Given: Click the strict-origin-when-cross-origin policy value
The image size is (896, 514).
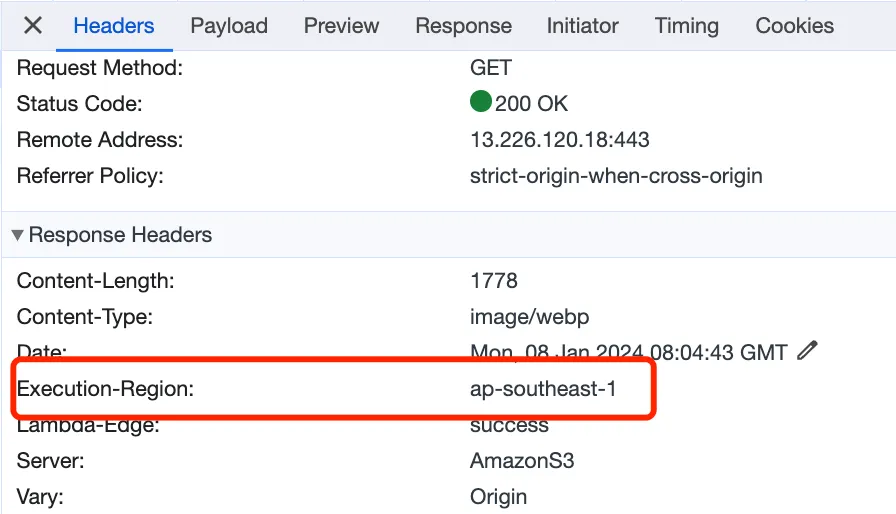Looking at the screenshot, I should click(616, 176).
